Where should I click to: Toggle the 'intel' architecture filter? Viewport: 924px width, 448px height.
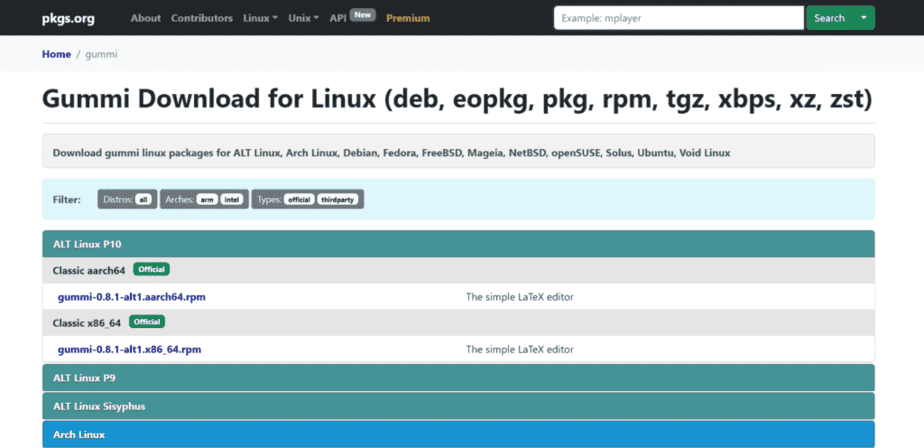coord(233,200)
